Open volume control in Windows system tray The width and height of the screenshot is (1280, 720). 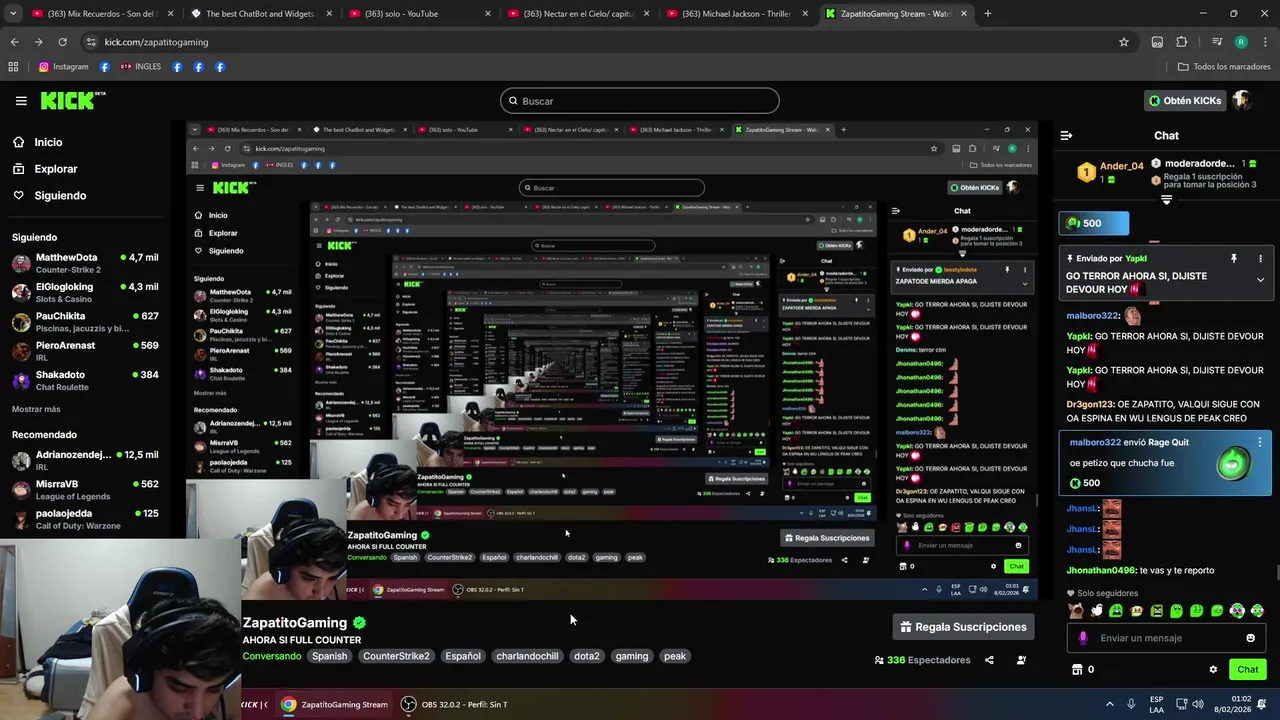1196,704
